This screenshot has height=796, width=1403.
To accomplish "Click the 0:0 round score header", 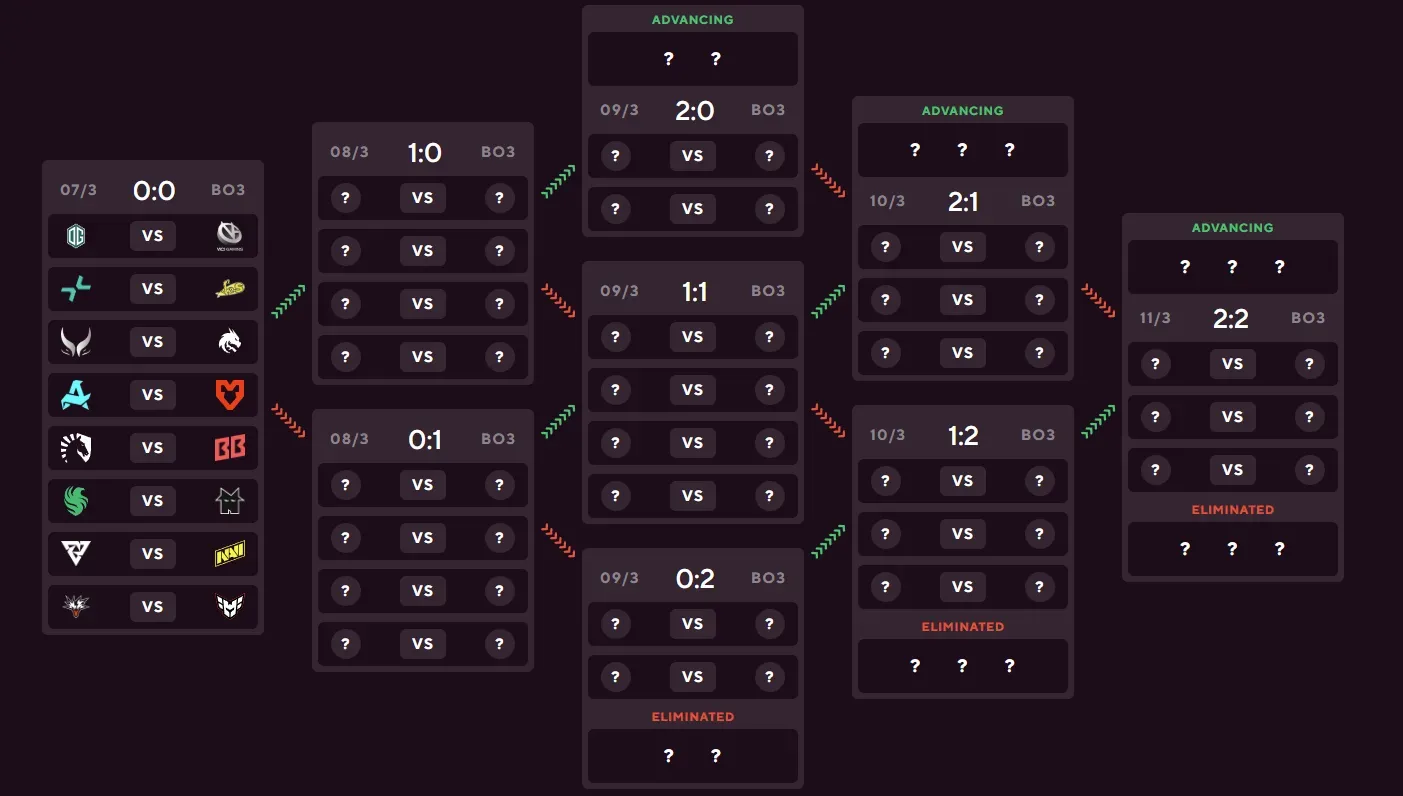I will coord(153,190).
